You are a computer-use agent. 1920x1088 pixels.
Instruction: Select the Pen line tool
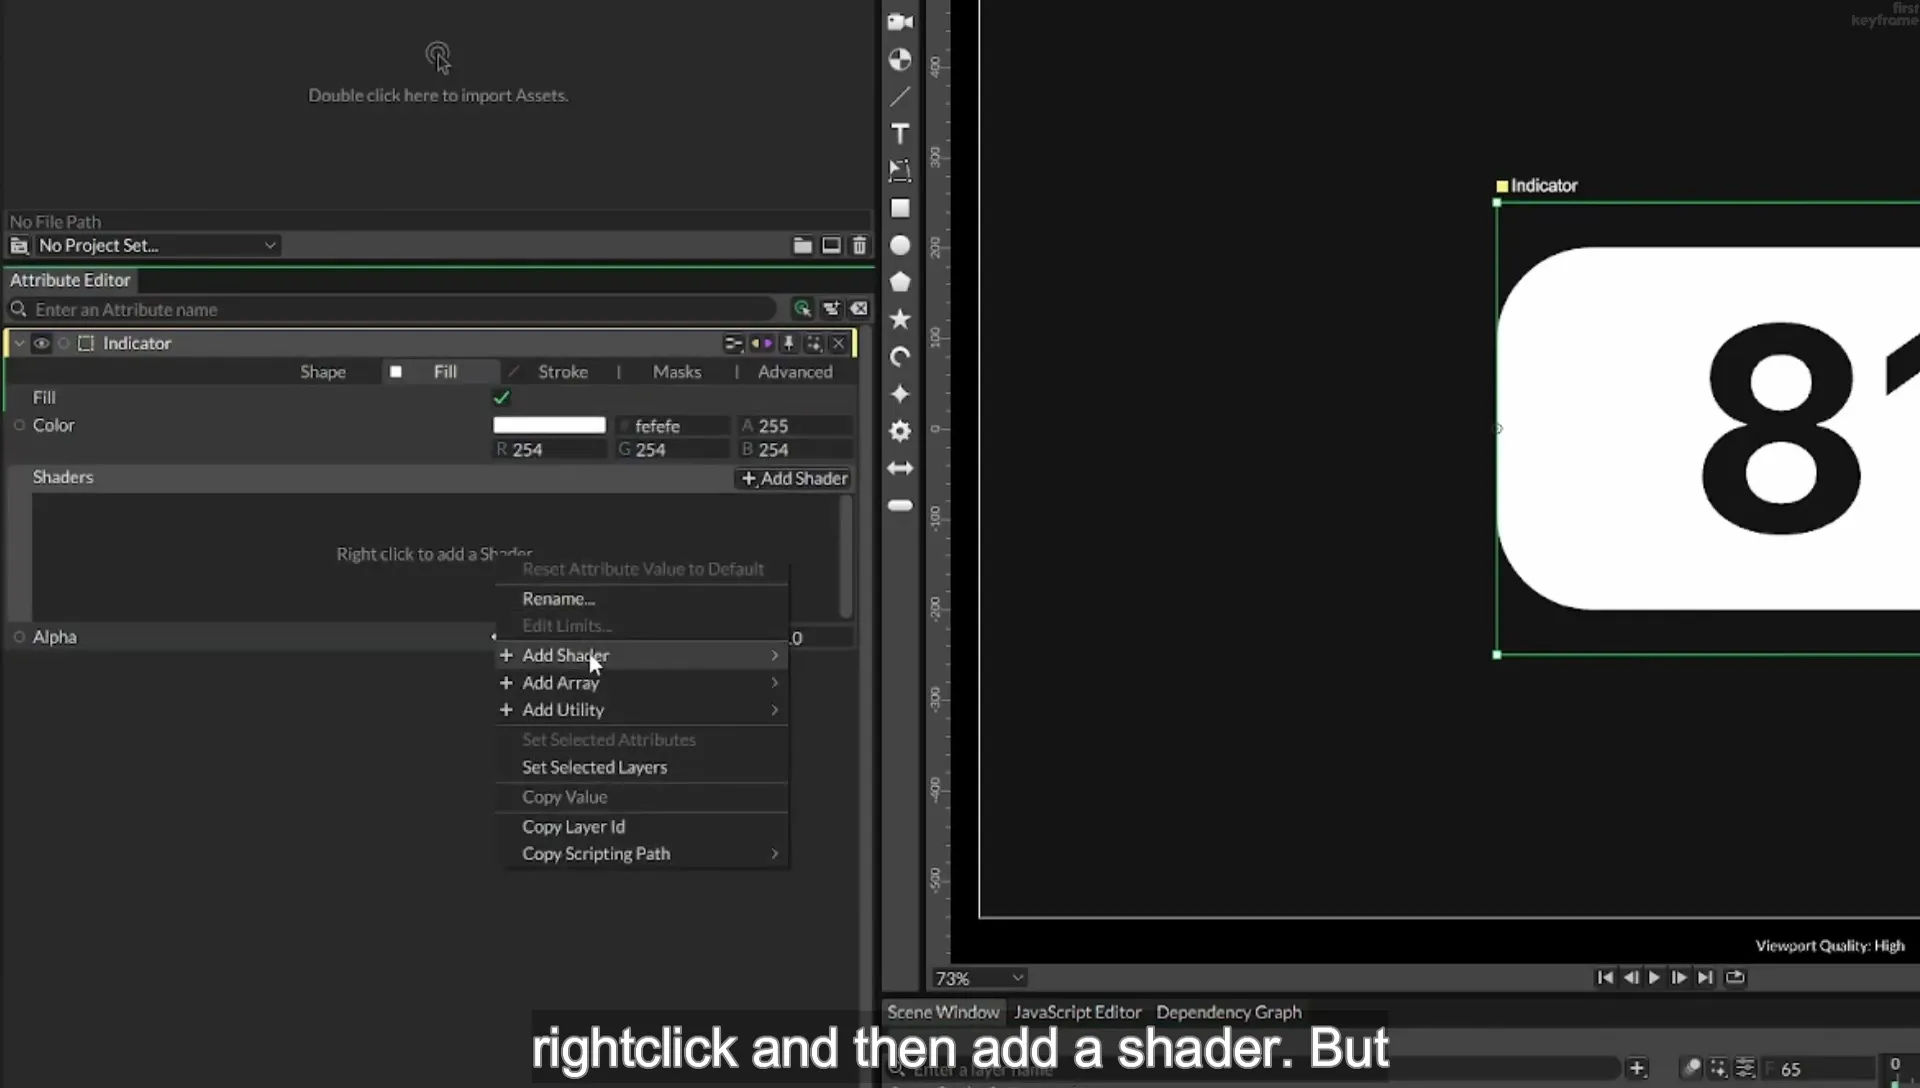tap(900, 97)
